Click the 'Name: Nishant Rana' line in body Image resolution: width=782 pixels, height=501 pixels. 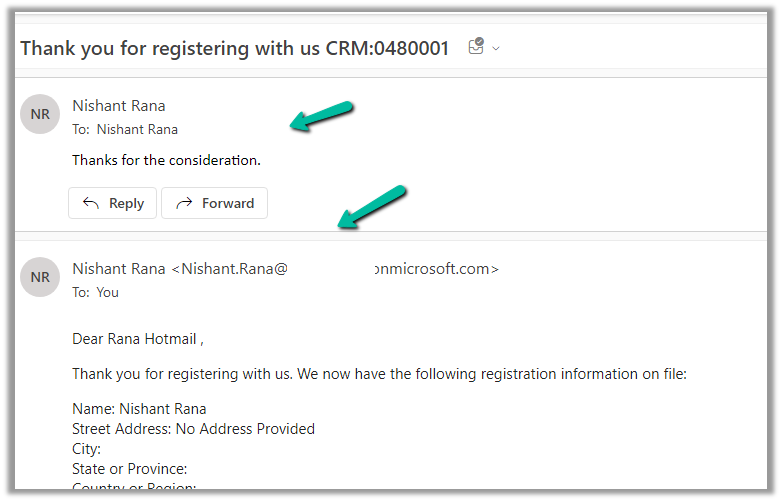pos(139,409)
